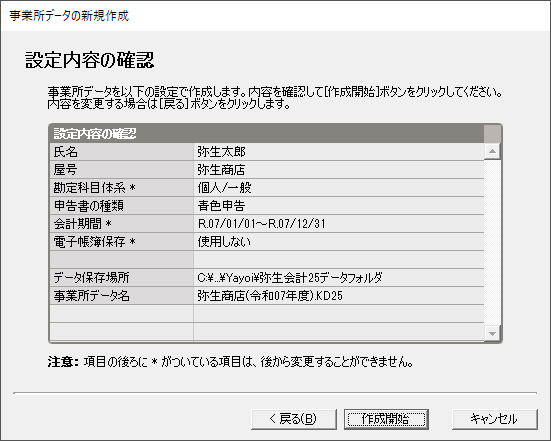The image size is (551, 441).
Task: Select the 電子帳簿保存 row
Action: click(267, 241)
